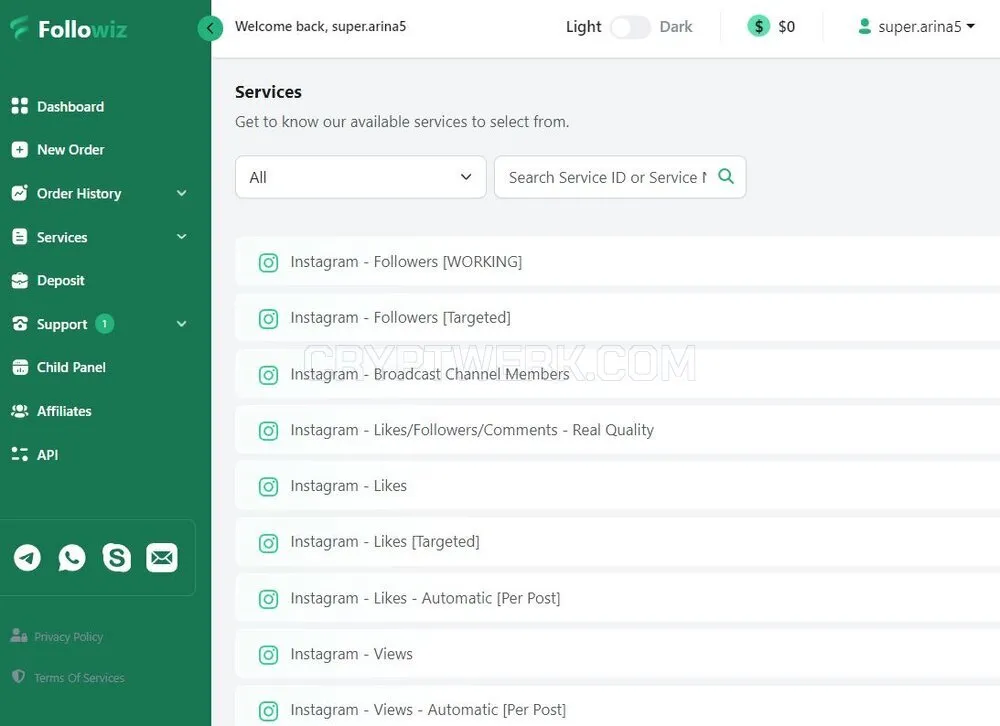The height and width of the screenshot is (726, 1000).
Task: Open 'Instagram - Broadcast Channel Members' category
Action: (x=617, y=374)
